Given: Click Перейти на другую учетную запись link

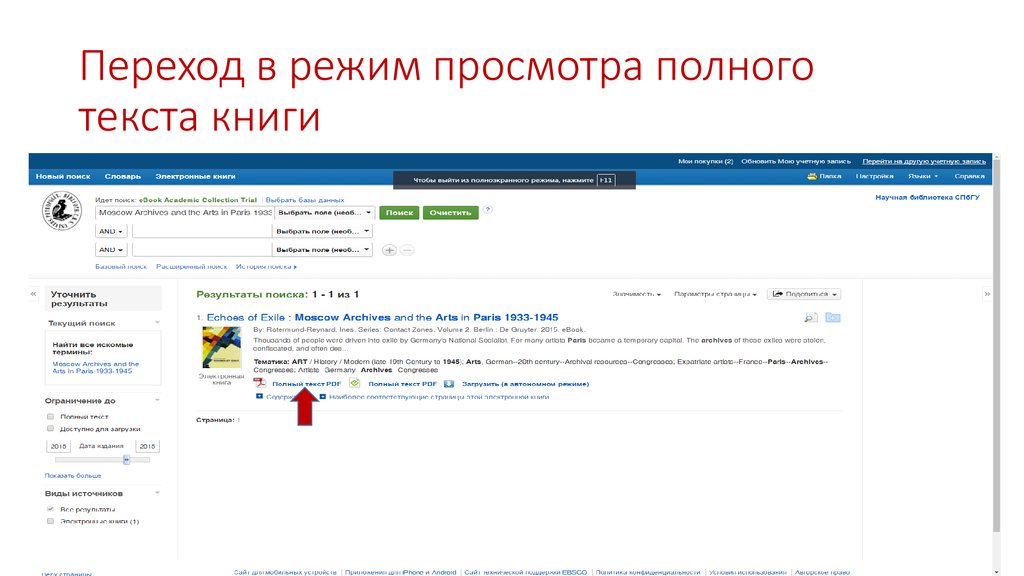Looking at the screenshot, I should pyautogui.click(x=923, y=161).
